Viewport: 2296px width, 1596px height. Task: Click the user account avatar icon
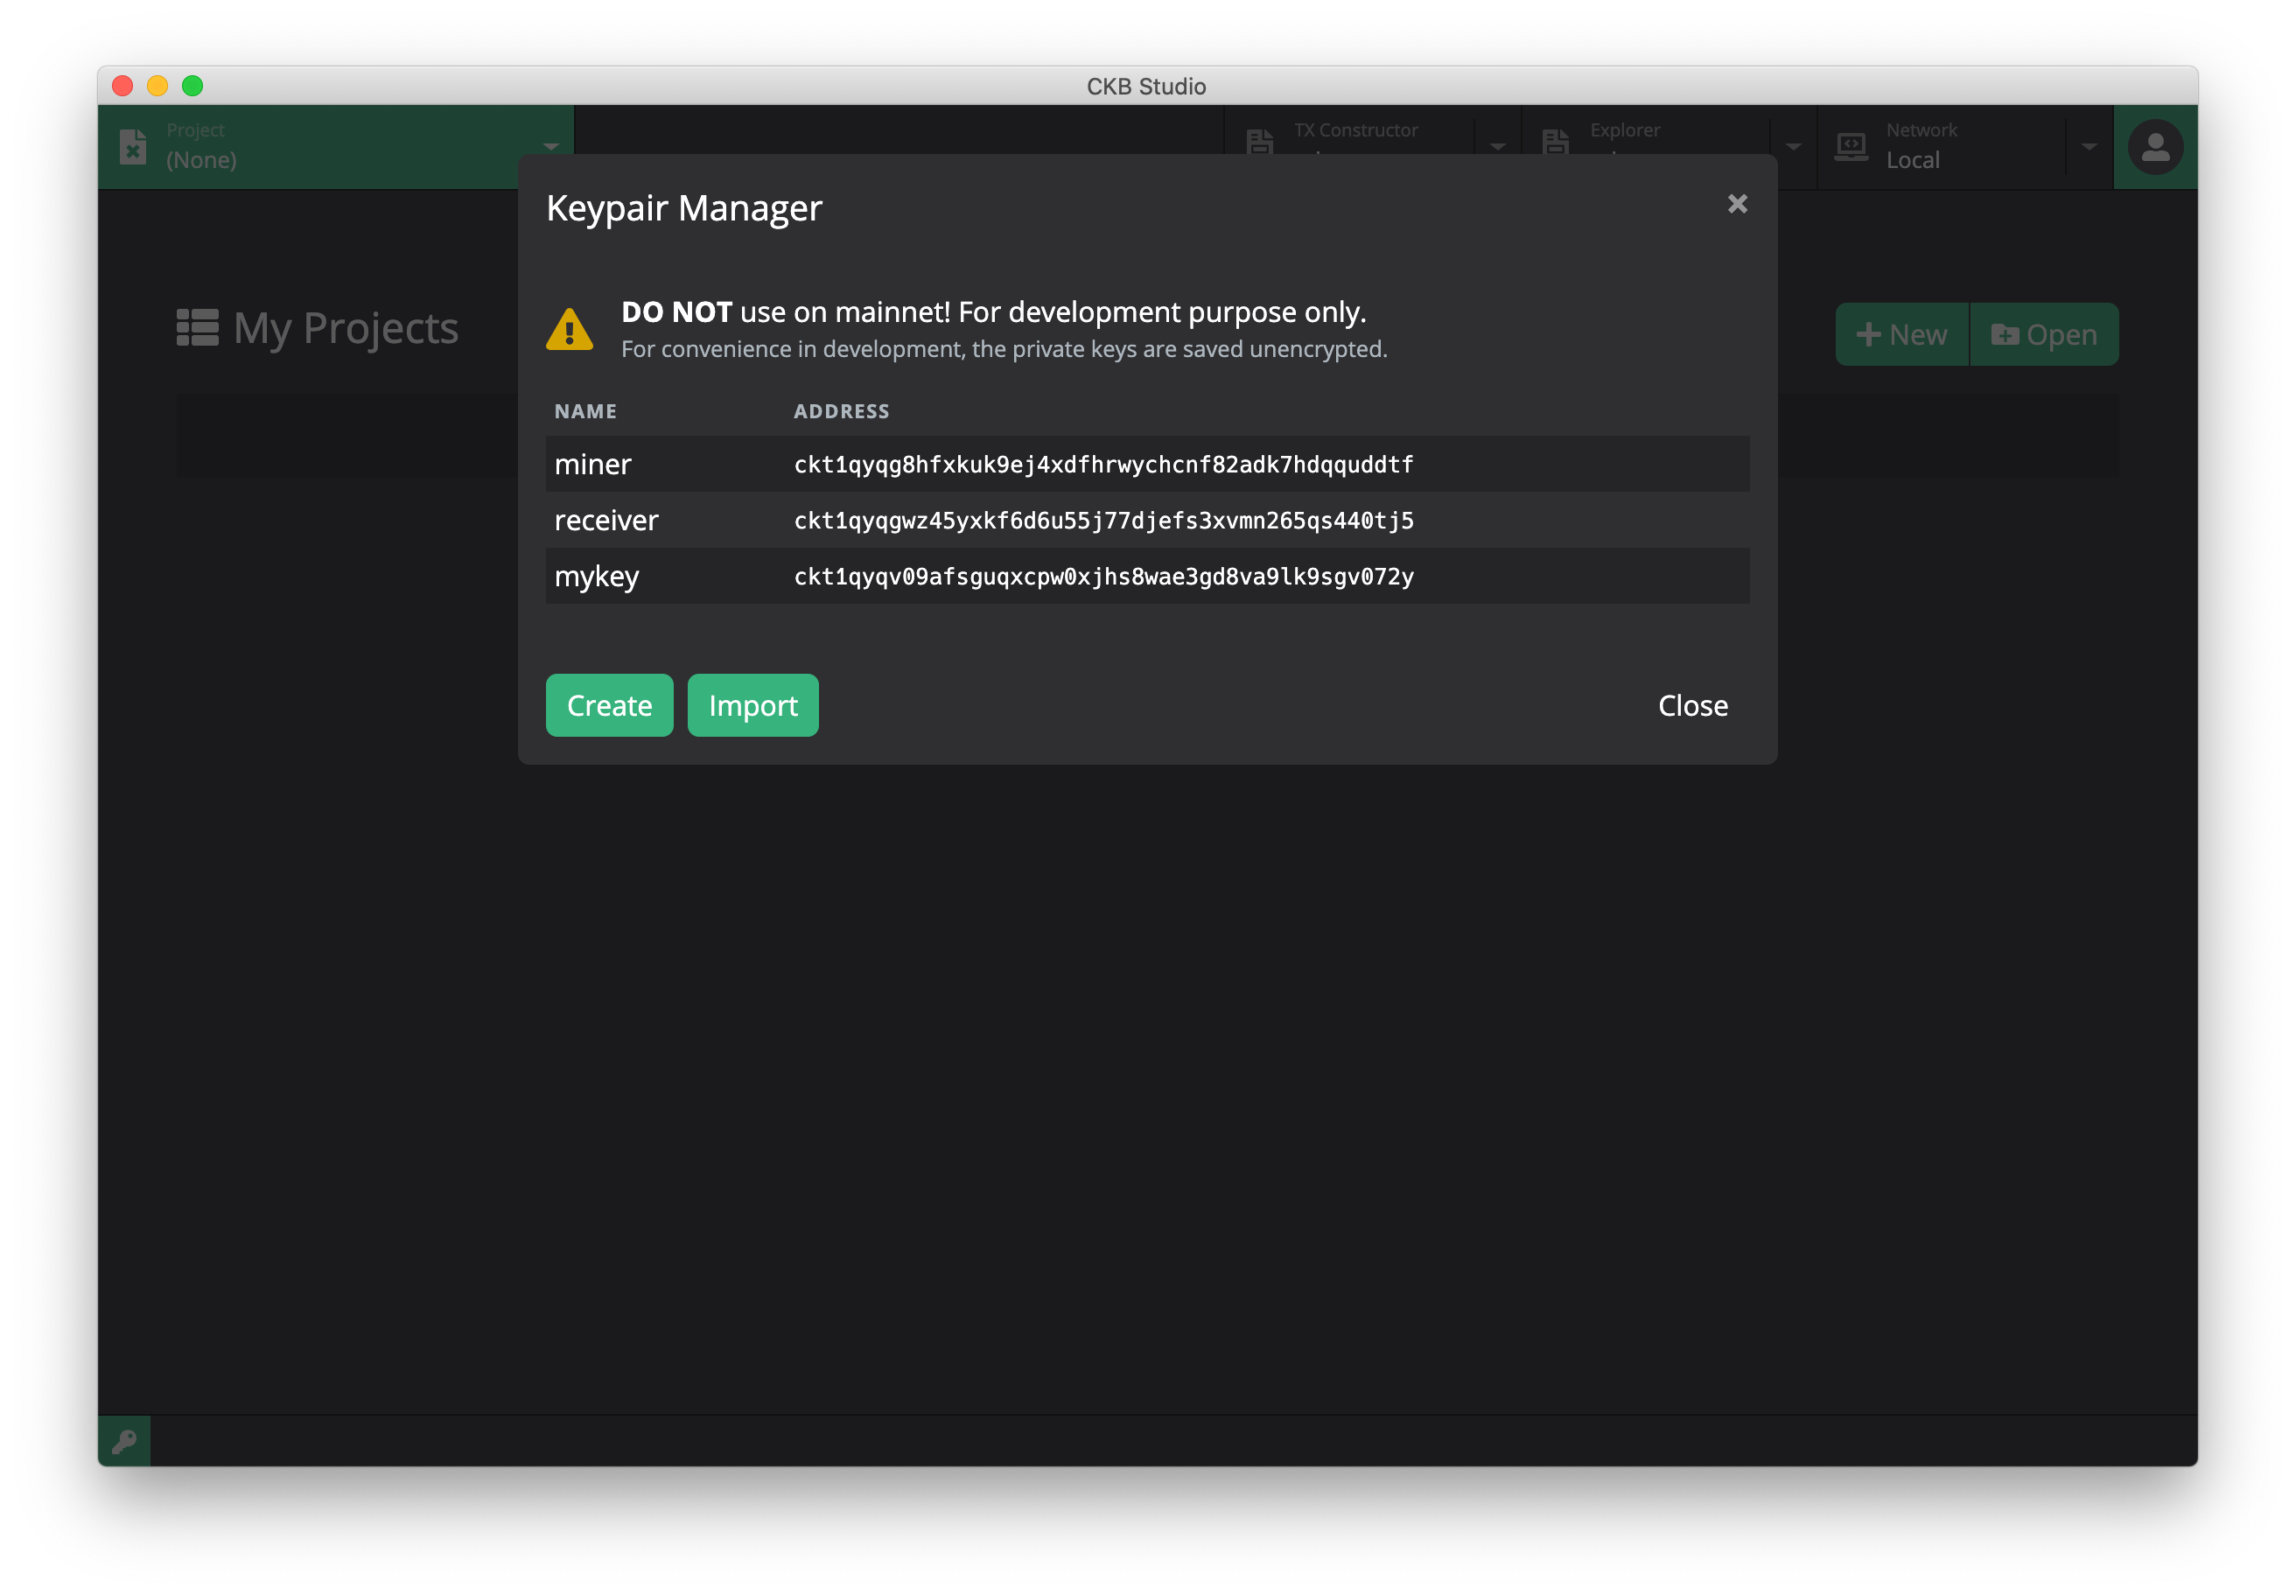coord(2155,147)
